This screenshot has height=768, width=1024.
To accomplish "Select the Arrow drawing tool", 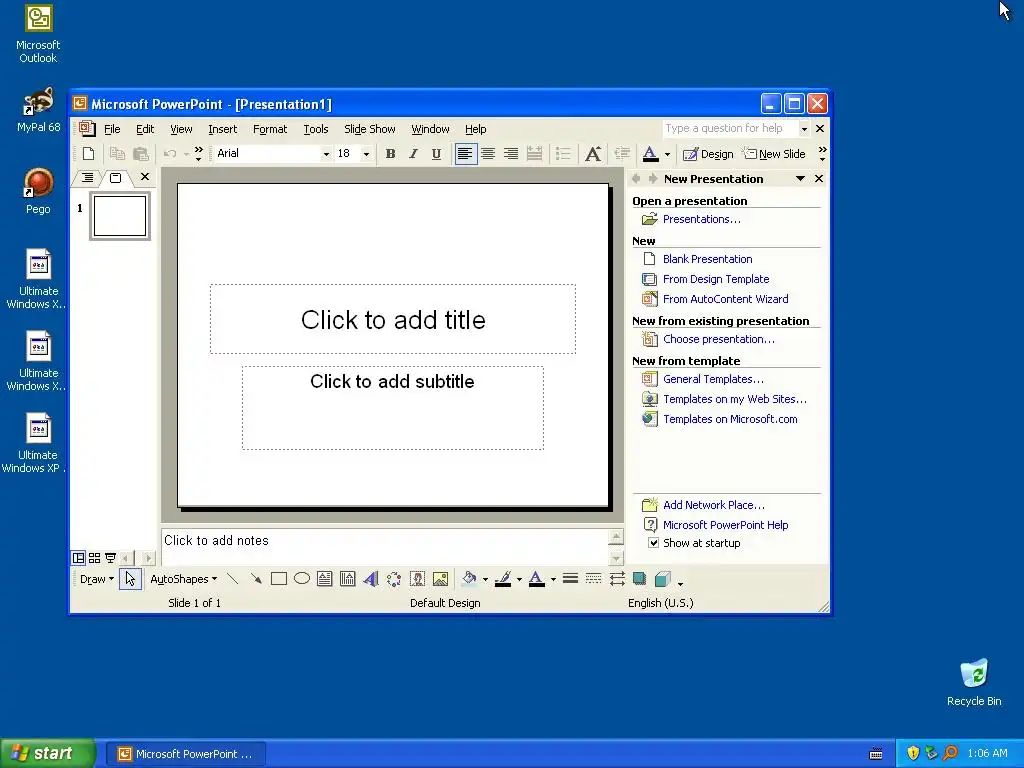I will pos(255,579).
